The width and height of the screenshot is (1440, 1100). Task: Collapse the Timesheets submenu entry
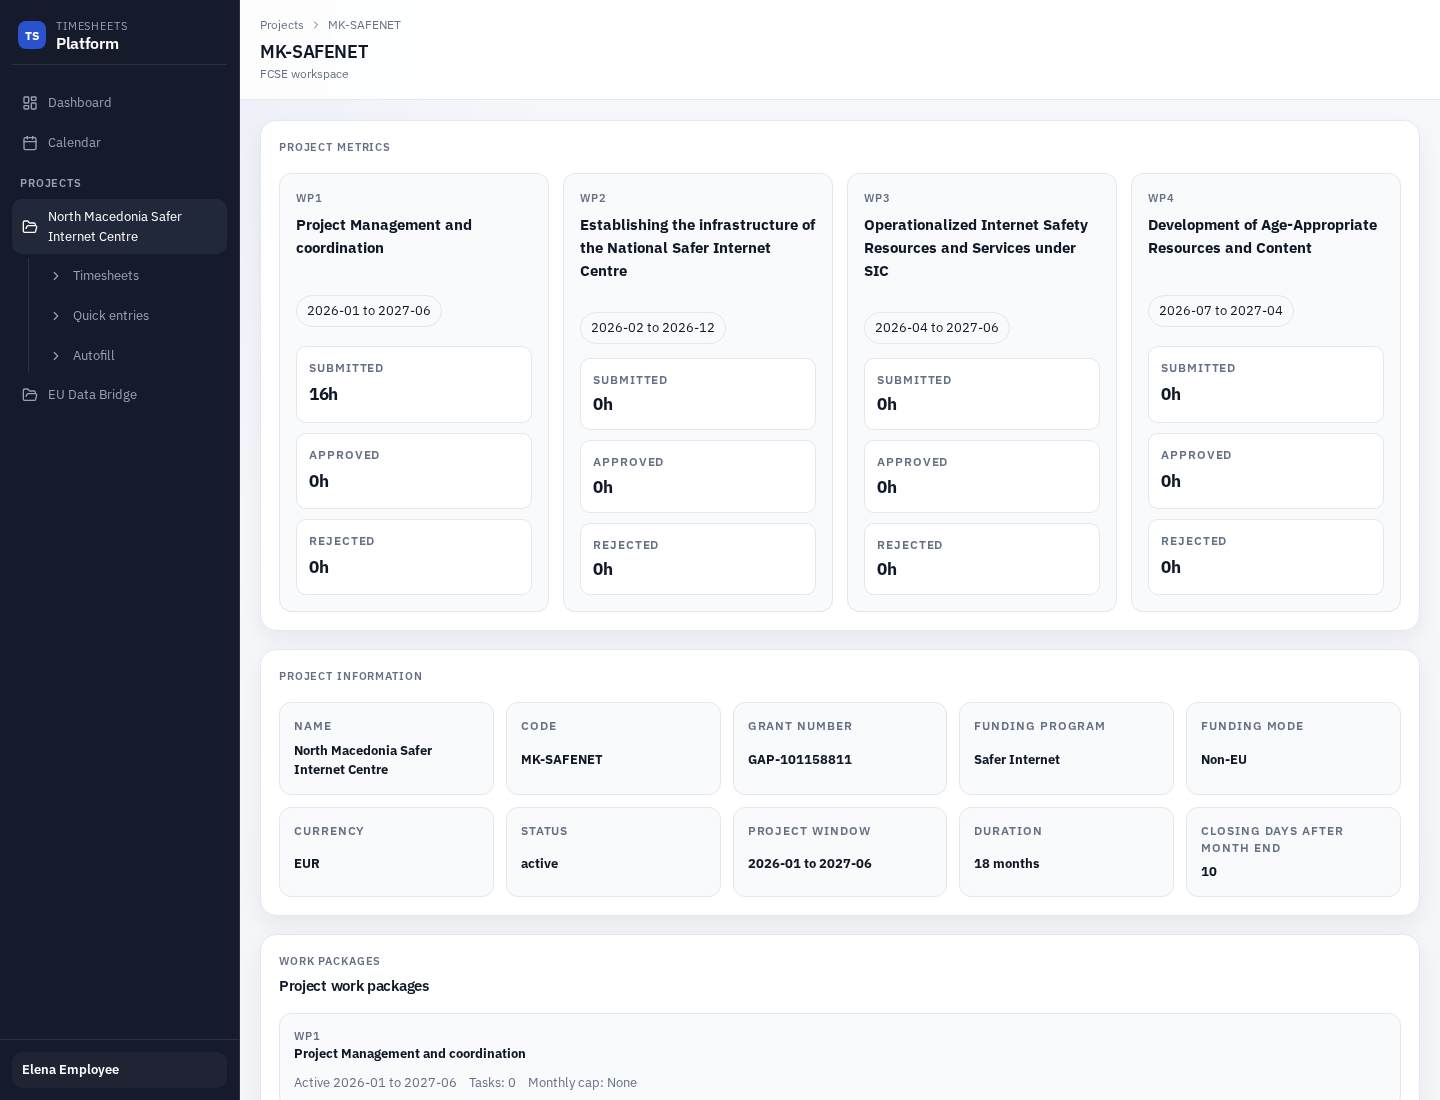tap(106, 276)
